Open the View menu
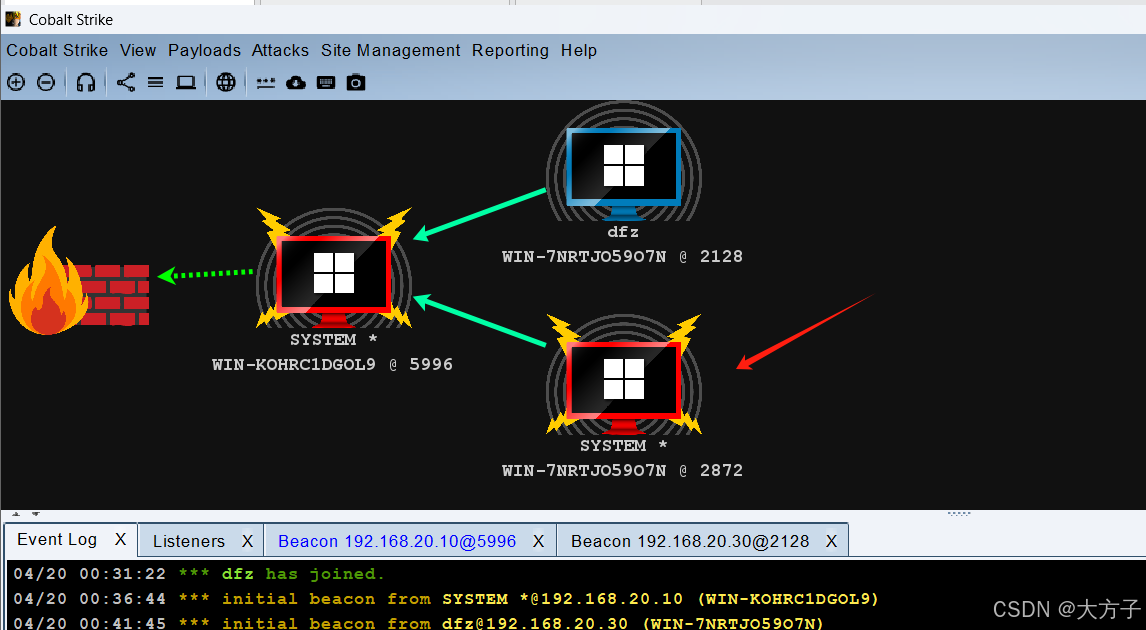1146x630 pixels. click(138, 50)
